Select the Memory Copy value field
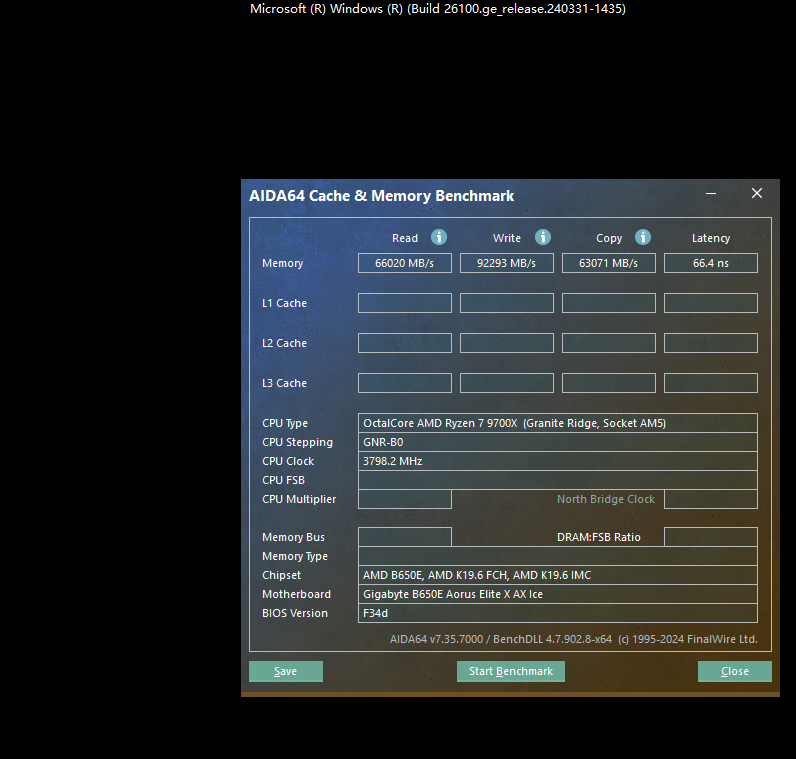The width and height of the screenshot is (796, 759). pos(609,263)
